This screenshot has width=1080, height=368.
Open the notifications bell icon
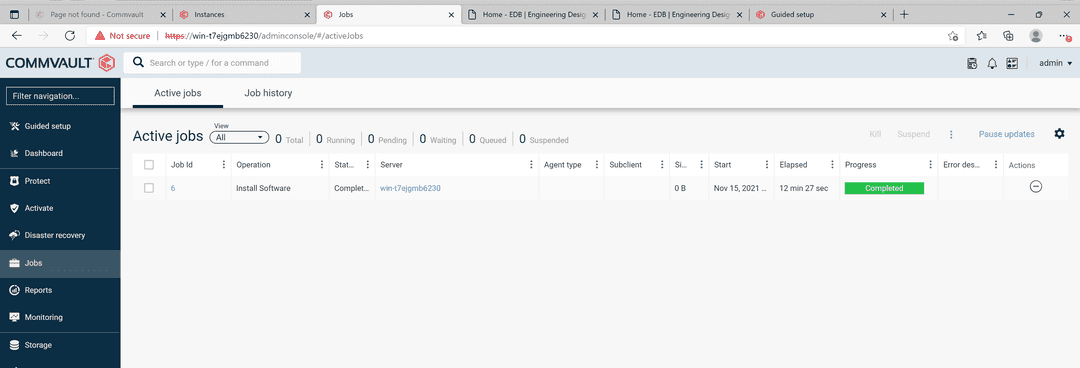pos(992,63)
